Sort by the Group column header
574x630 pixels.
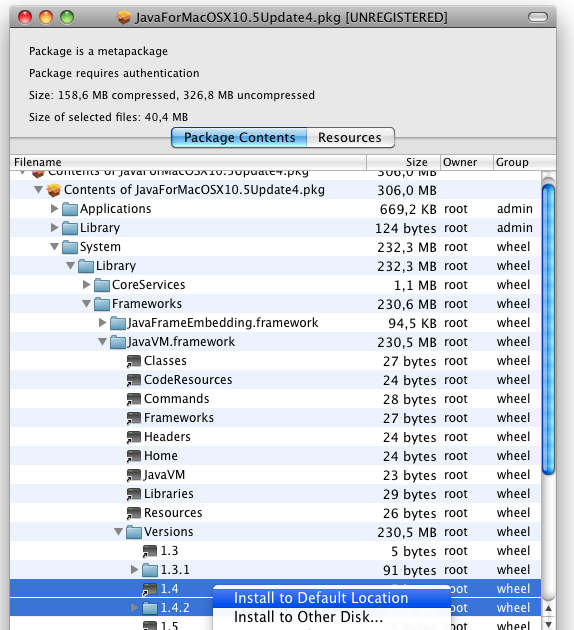(524, 162)
